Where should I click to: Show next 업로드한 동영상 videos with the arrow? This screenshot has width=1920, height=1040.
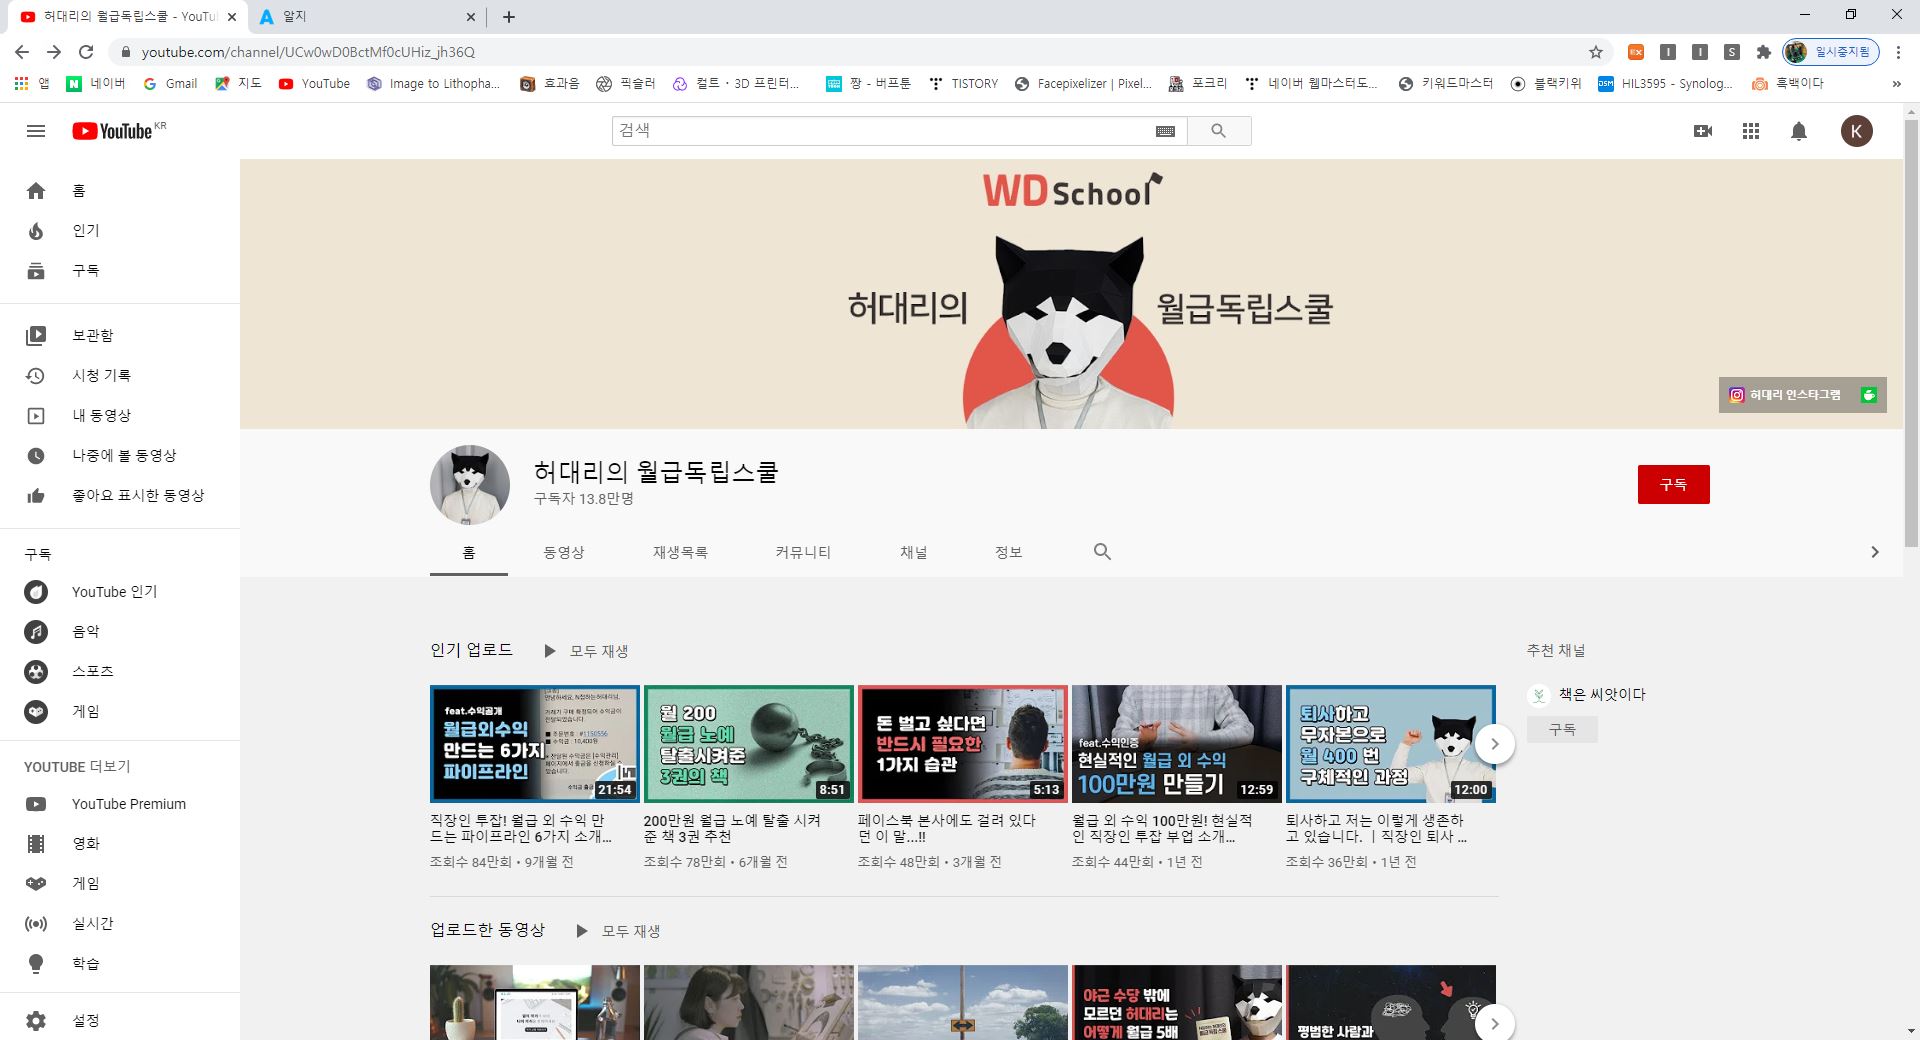(x=1495, y=1023)
